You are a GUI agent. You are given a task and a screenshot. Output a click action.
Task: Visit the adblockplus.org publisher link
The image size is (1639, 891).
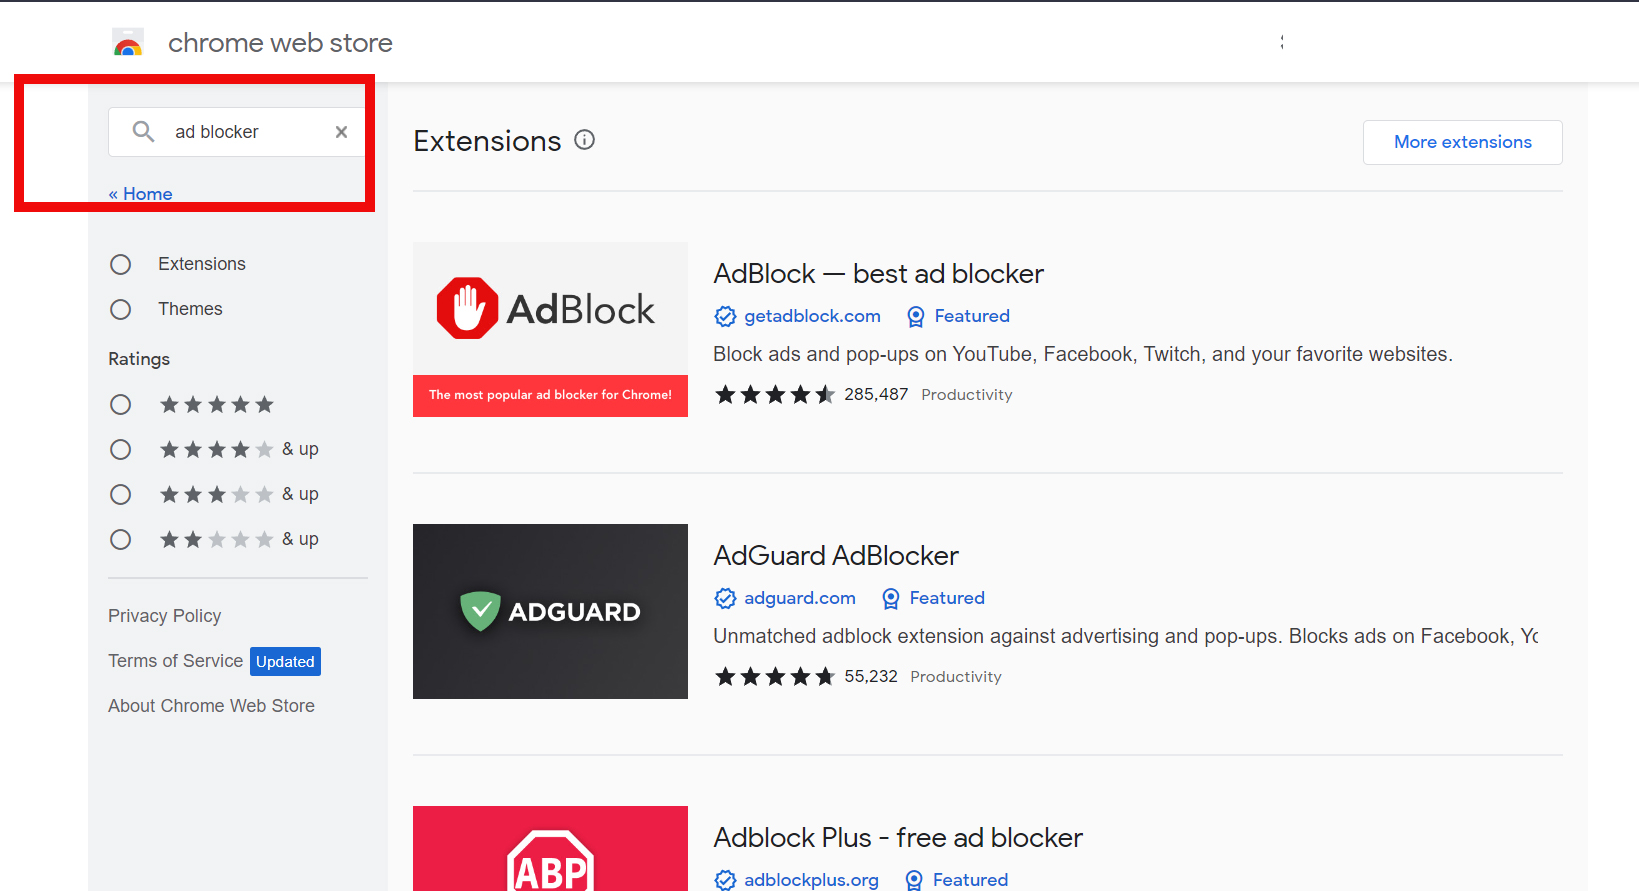tap(811, 880)
